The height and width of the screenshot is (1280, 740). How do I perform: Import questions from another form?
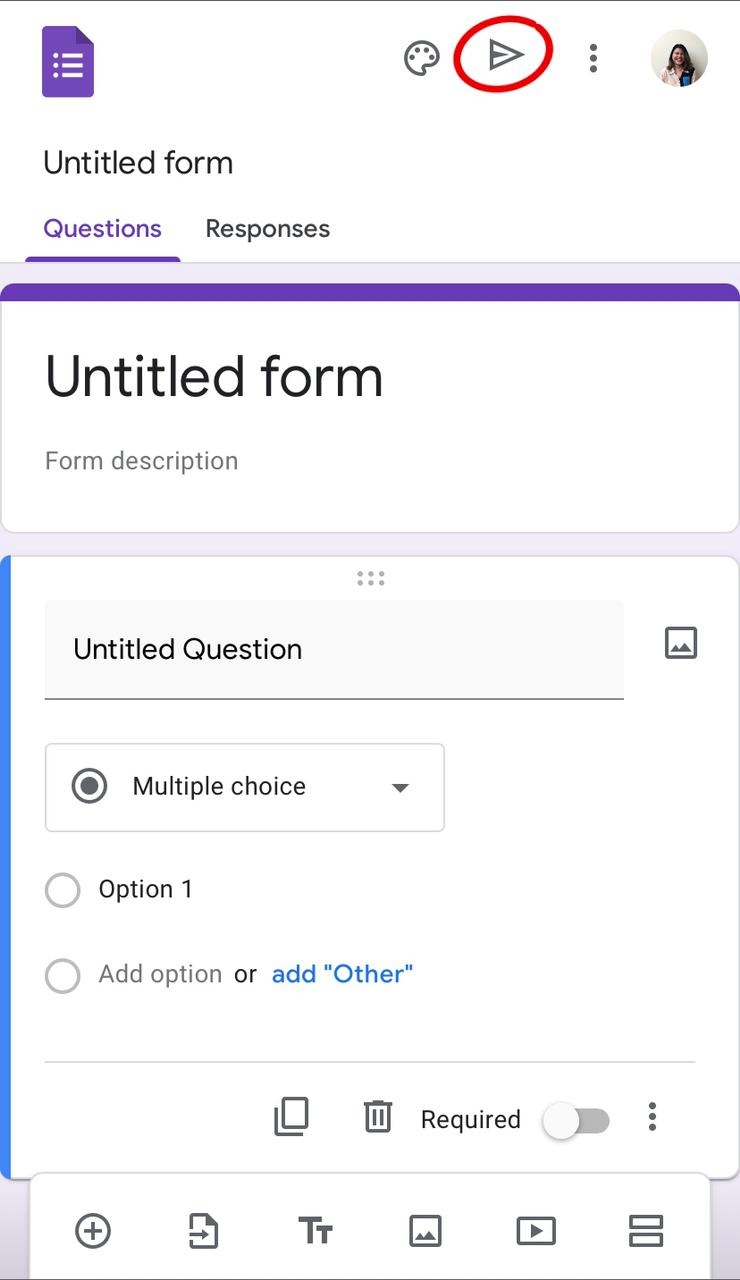click(204, 1231)
